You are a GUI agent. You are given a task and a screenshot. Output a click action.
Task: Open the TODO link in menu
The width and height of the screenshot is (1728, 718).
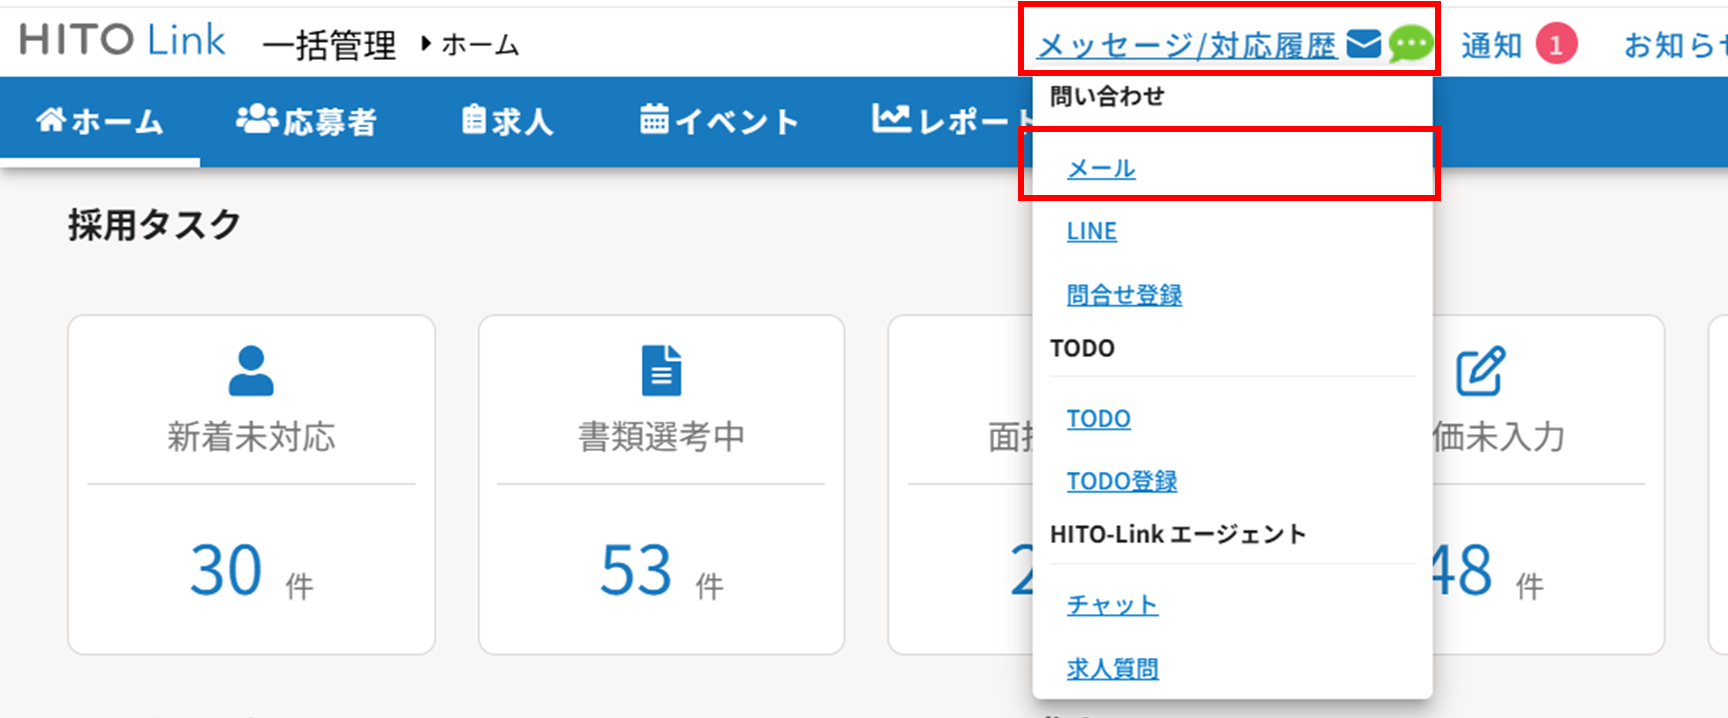(1098, 419)
